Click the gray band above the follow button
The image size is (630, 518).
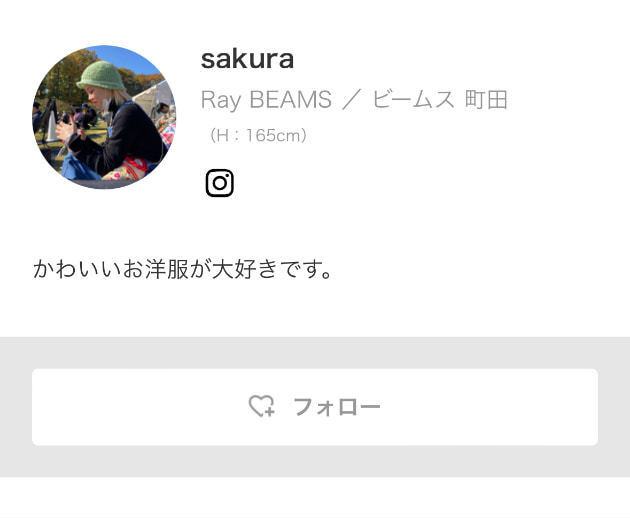(315, 352)
